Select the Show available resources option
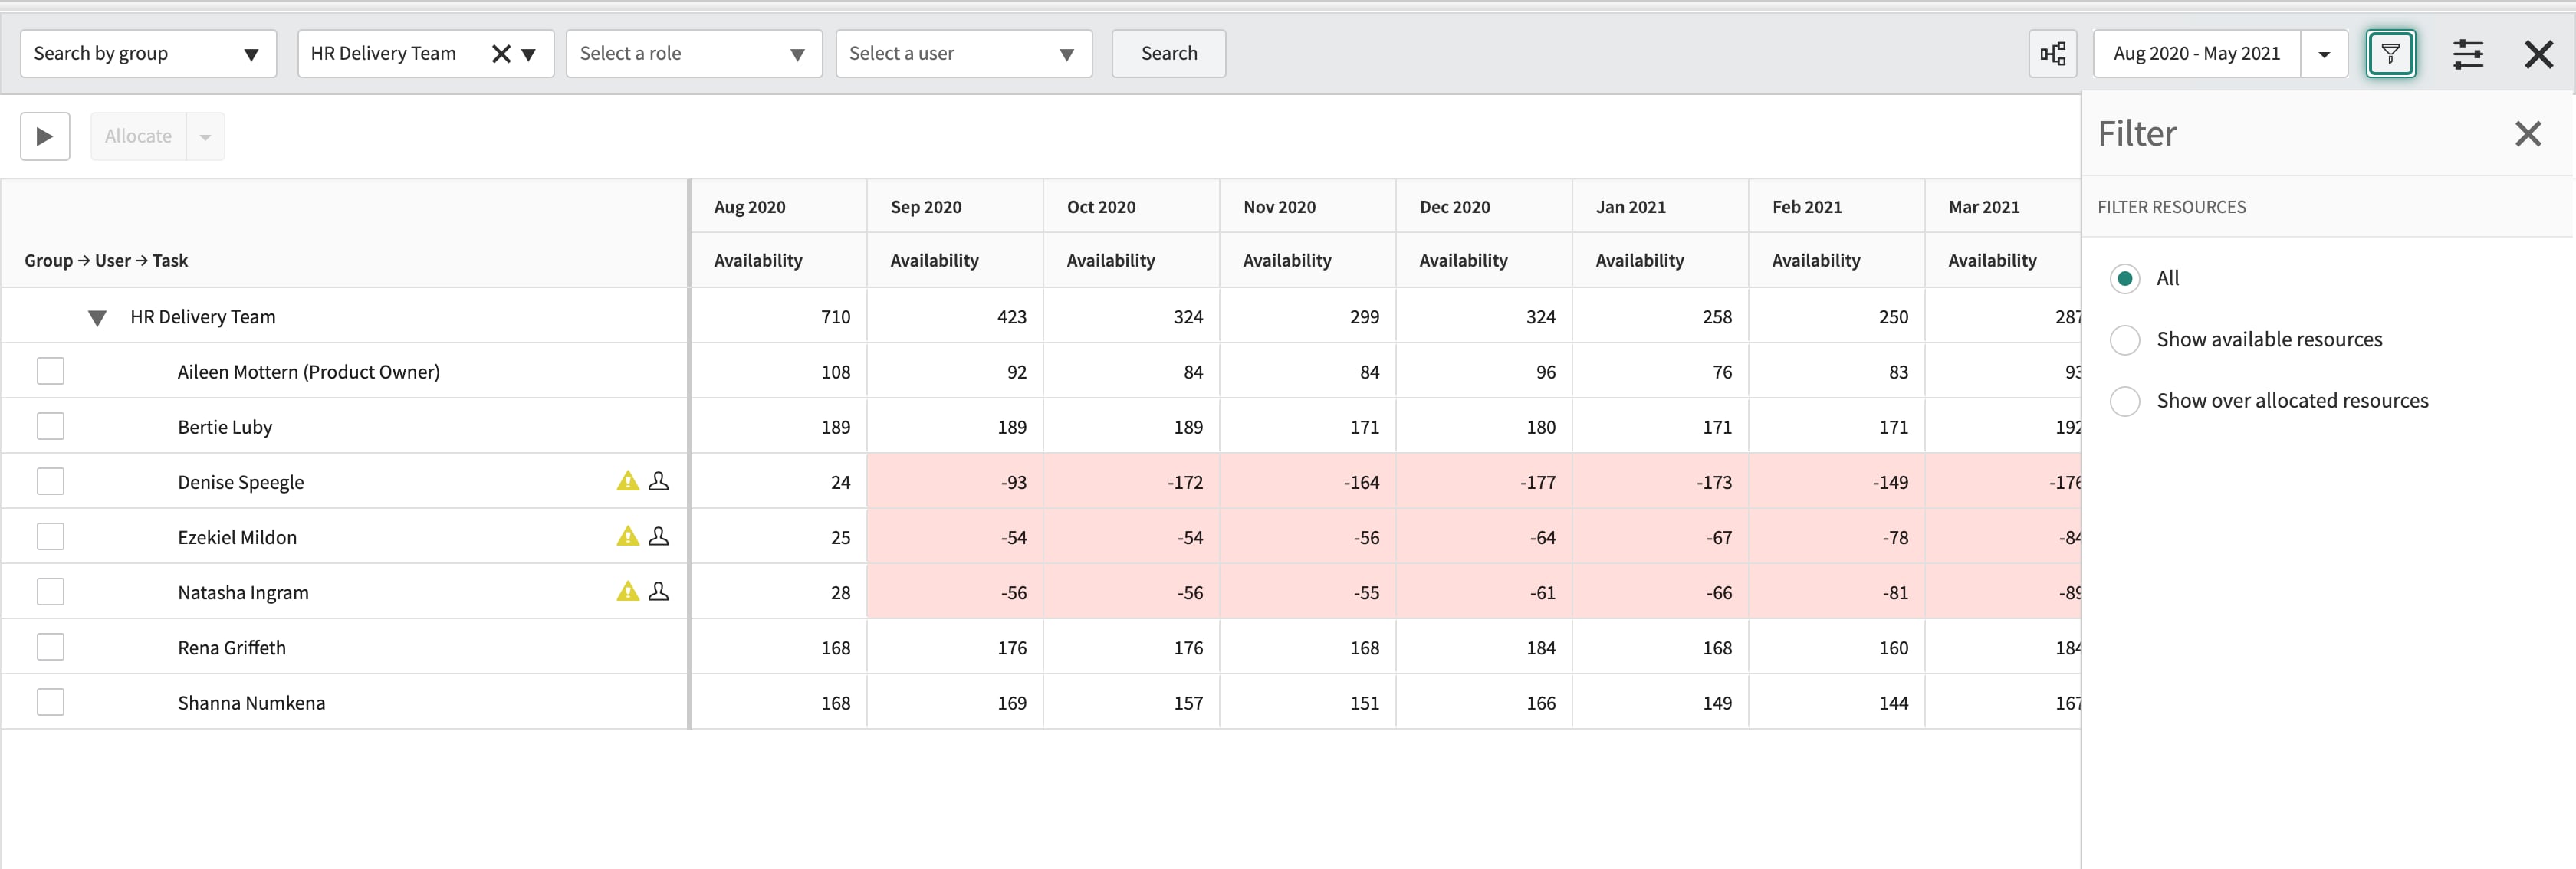Image resolution: width=2576 pixels, height=869 pixels. pyautogui.click(x=2126, y=339)
